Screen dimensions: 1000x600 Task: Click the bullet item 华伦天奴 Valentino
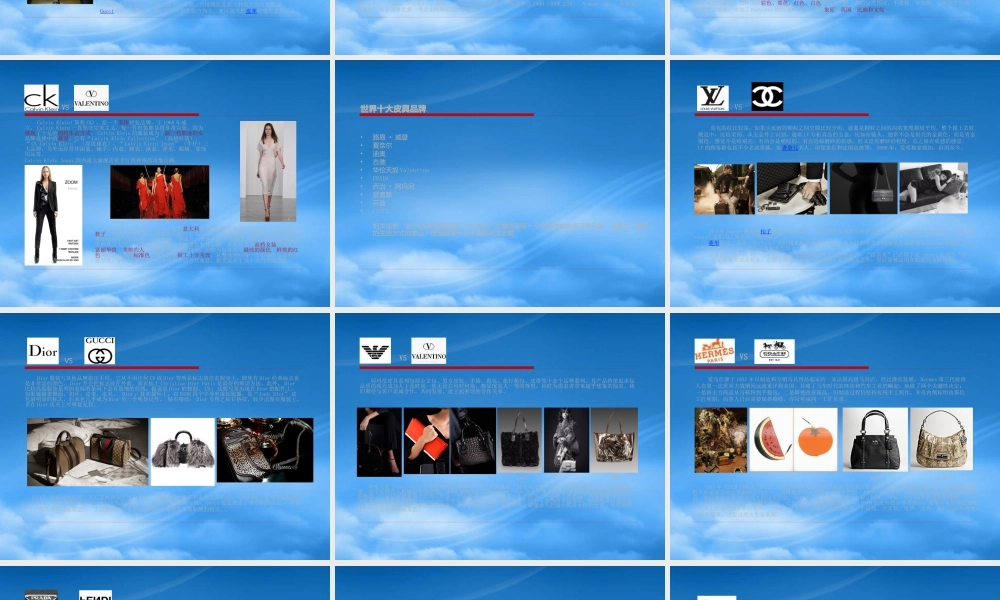(401, 170)
